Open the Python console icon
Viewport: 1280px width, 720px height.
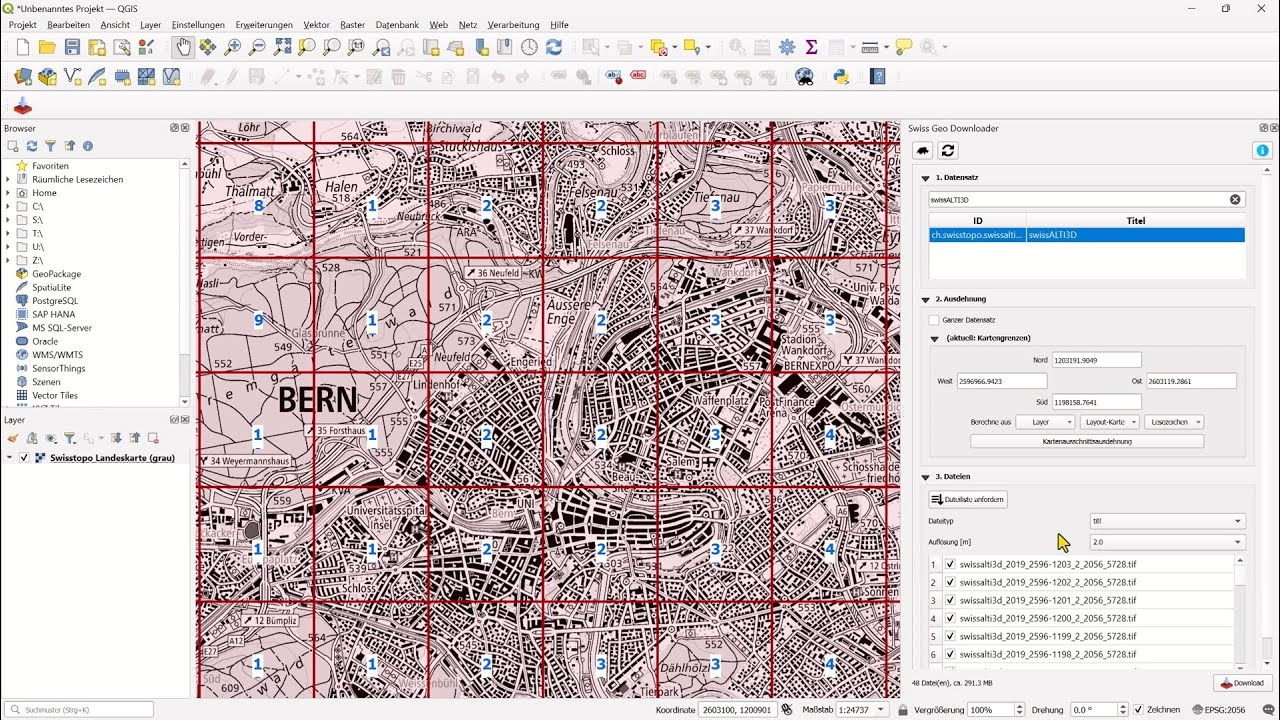(841, 76)
